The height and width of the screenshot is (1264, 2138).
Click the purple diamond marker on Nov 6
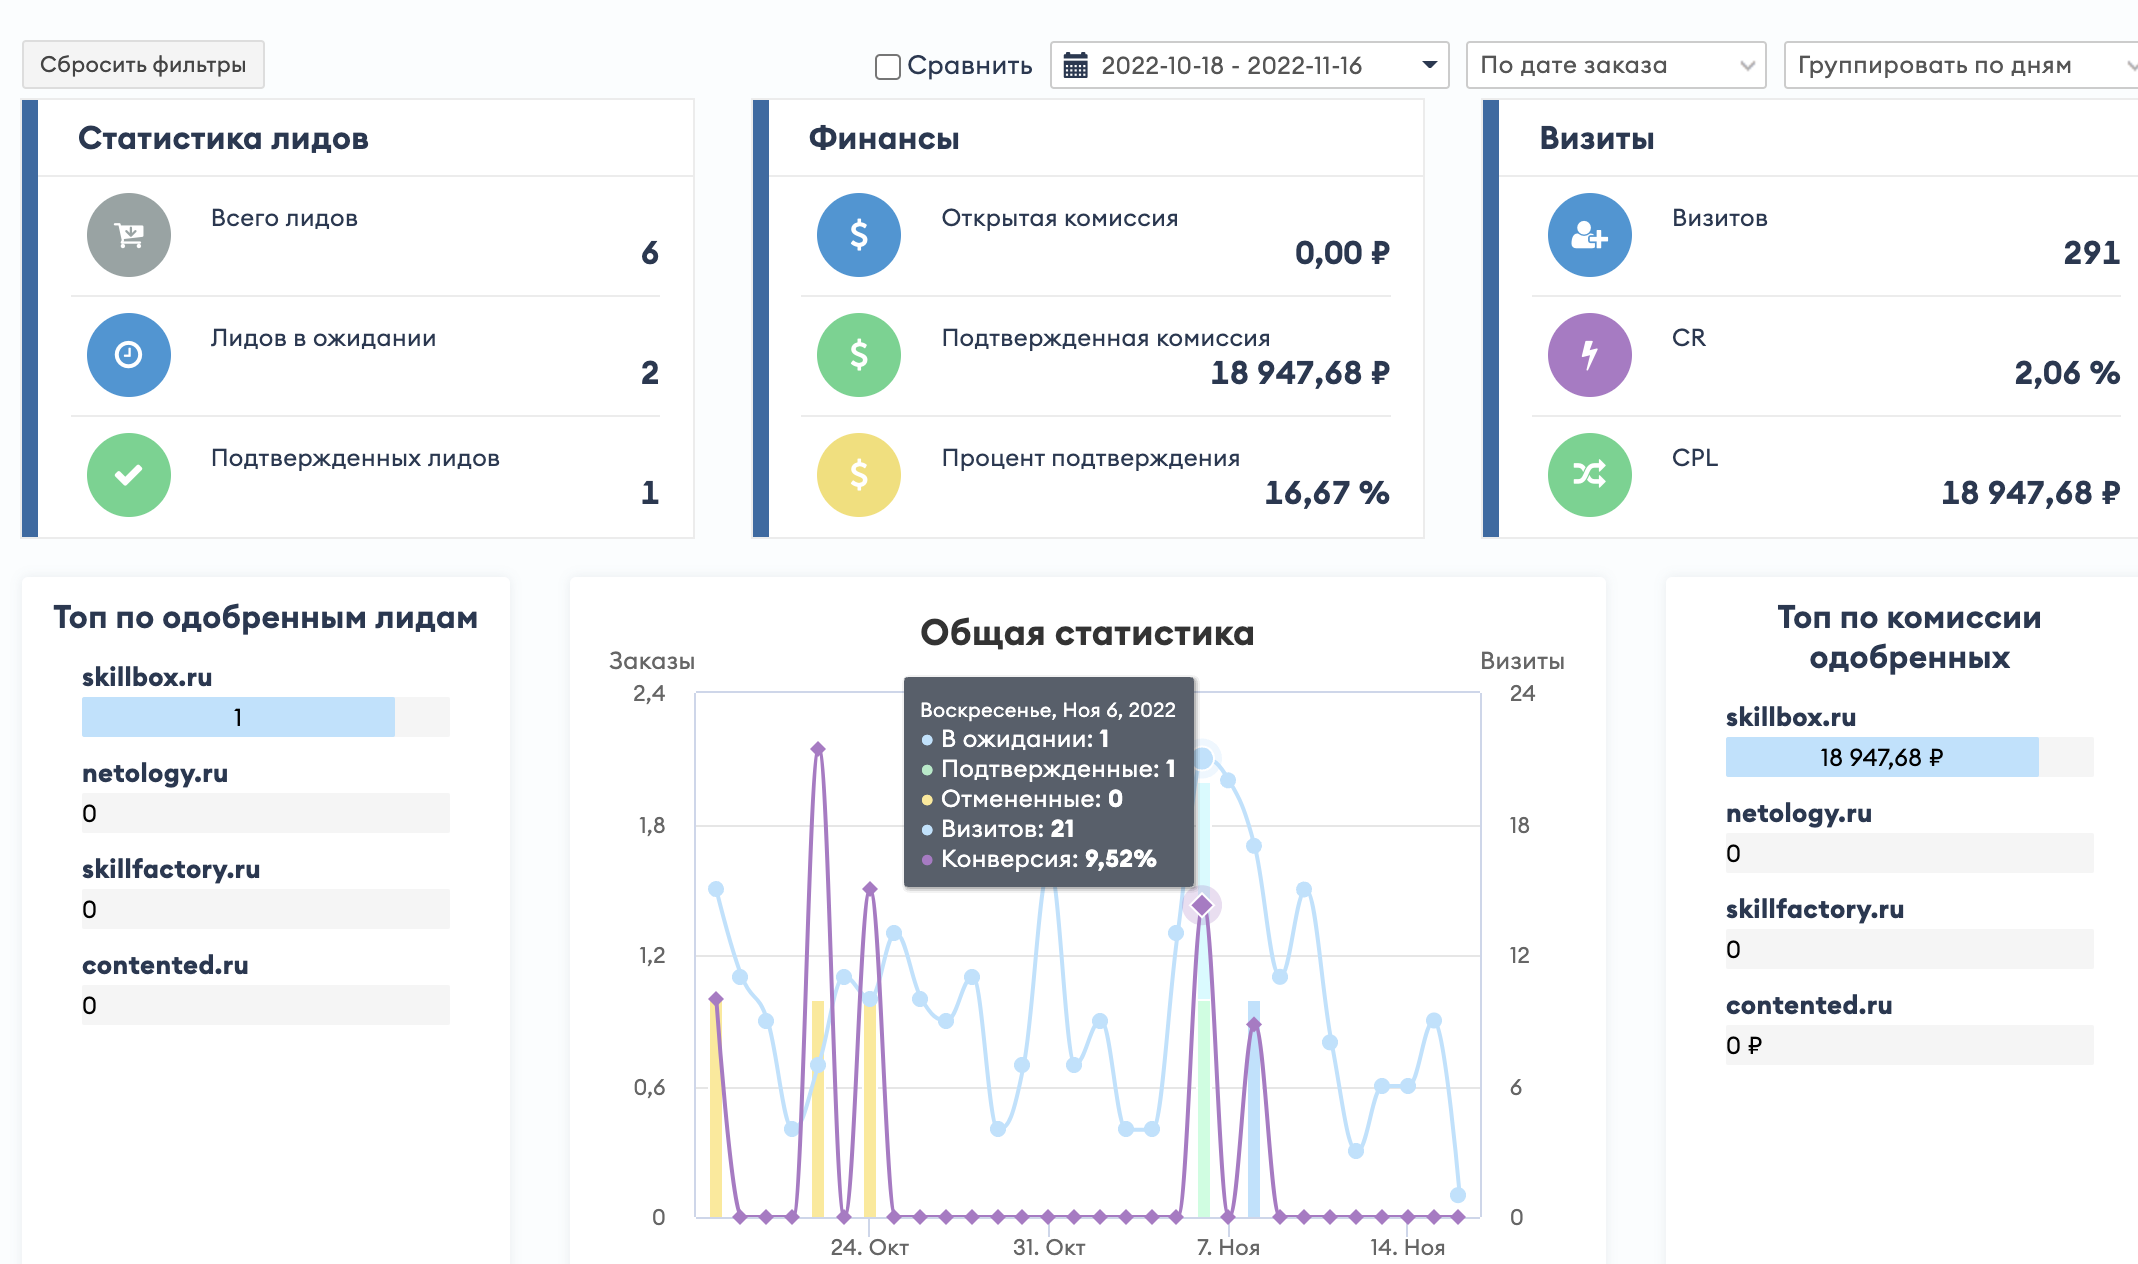1202,905
